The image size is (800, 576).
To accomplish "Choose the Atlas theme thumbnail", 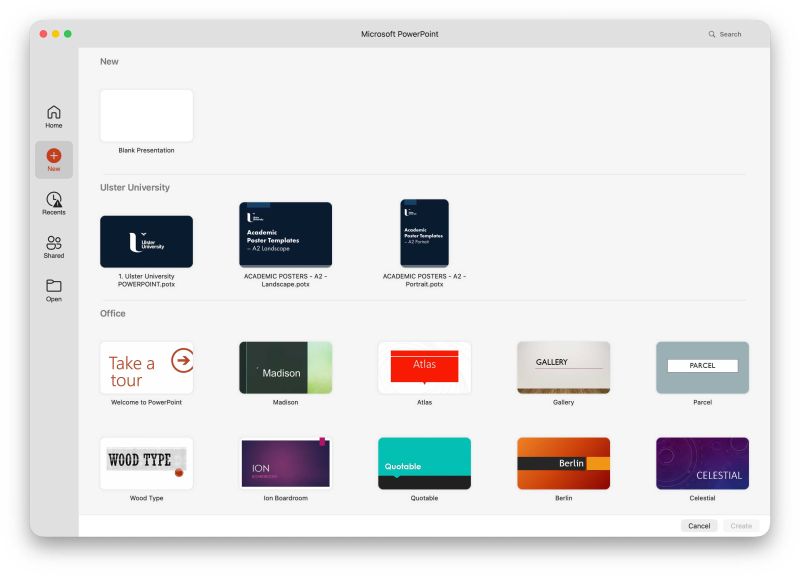I will (x=424, y=368).
